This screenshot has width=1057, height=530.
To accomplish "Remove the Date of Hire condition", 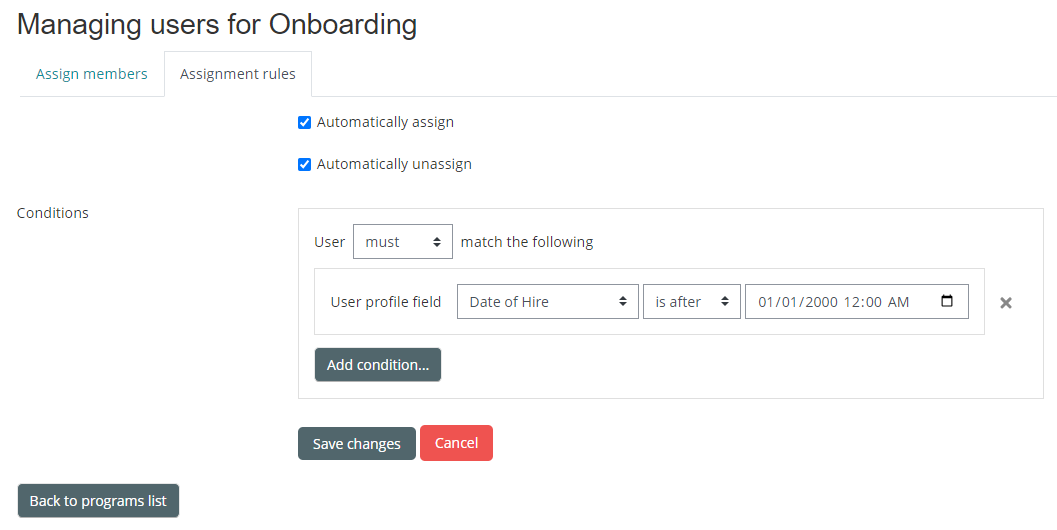I will tap(1006, 303).
